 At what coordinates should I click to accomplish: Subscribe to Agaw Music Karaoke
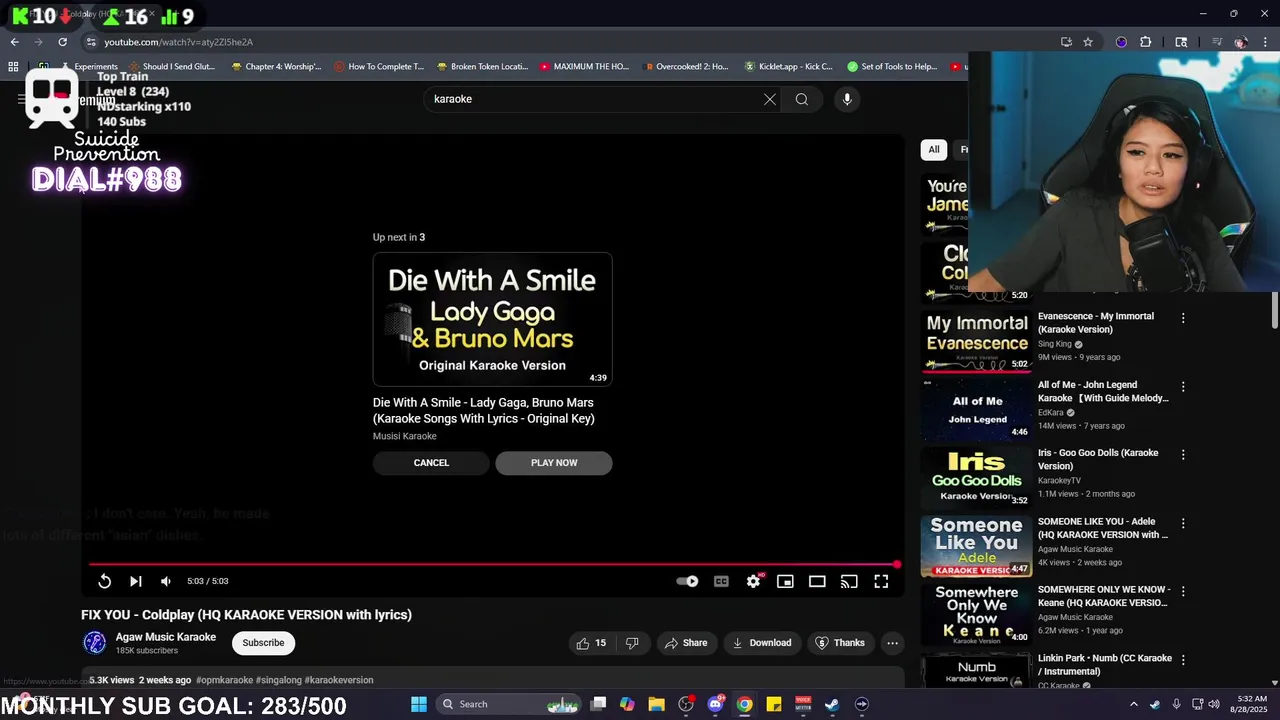[263, 643]
